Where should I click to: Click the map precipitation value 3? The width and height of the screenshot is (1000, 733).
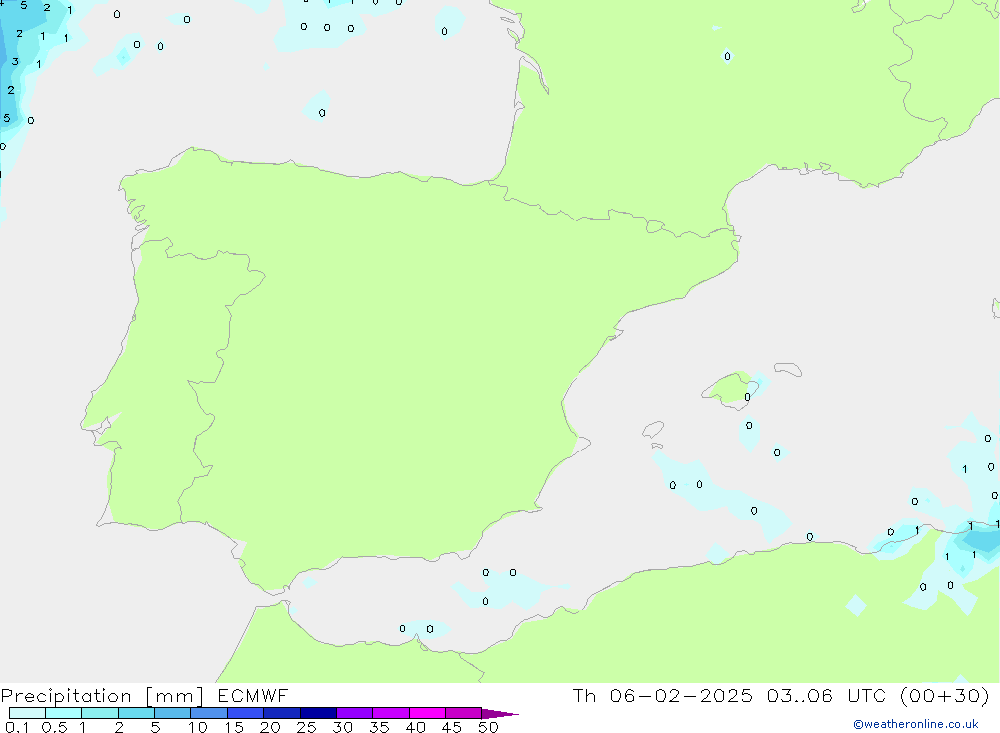(x=15, y=62)
